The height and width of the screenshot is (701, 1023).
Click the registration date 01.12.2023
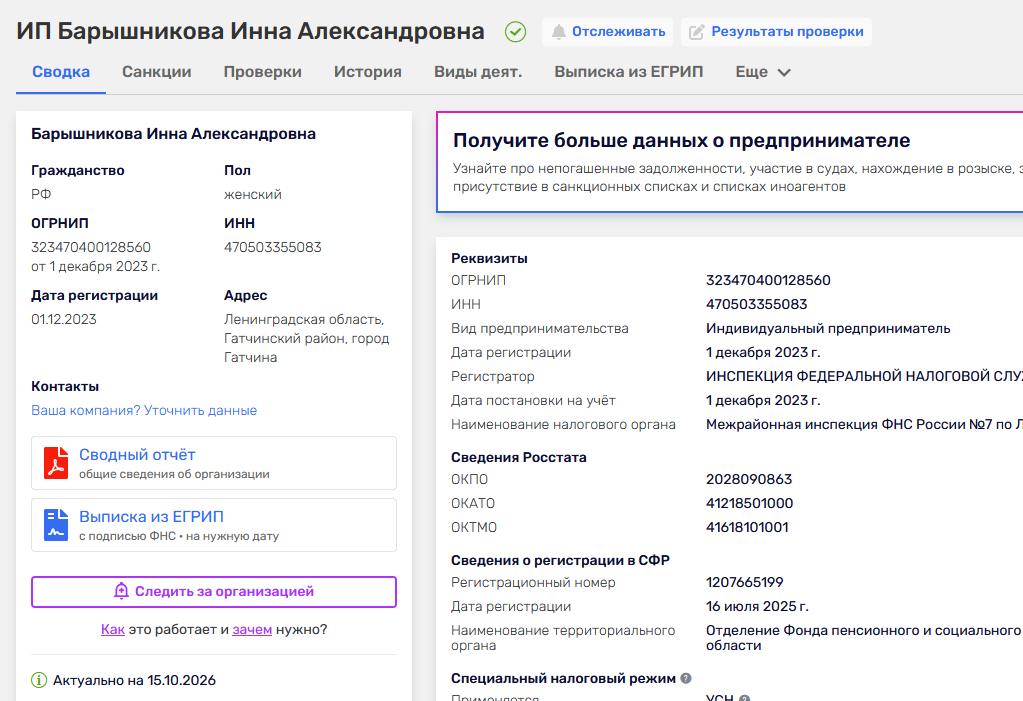(x=64, y=320)
